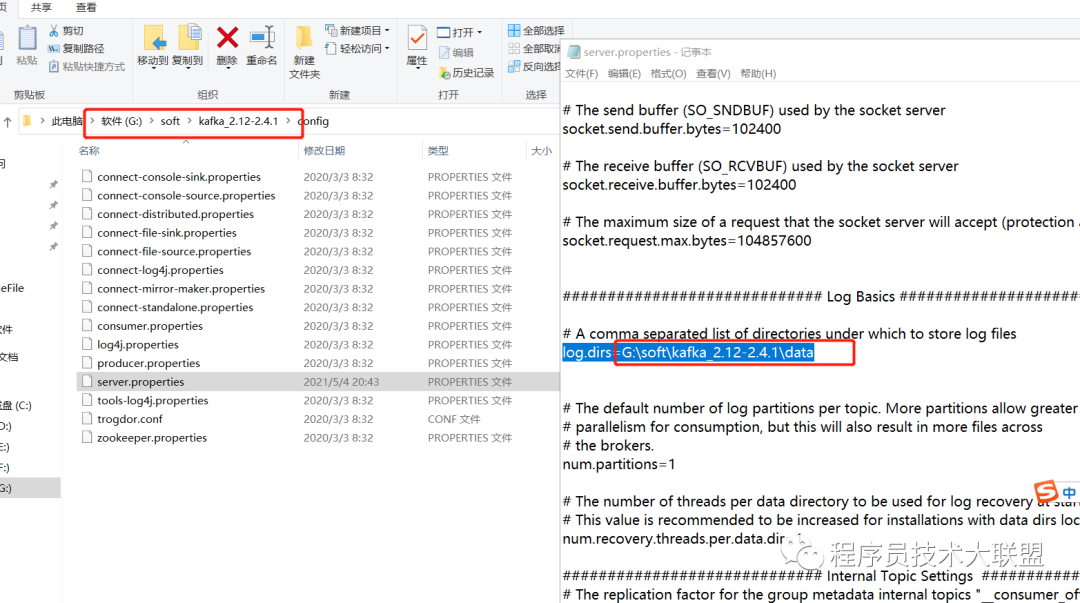Open New item (新建项目) dropdown
The image size is (1080, 603).
[x=357, y=30]
